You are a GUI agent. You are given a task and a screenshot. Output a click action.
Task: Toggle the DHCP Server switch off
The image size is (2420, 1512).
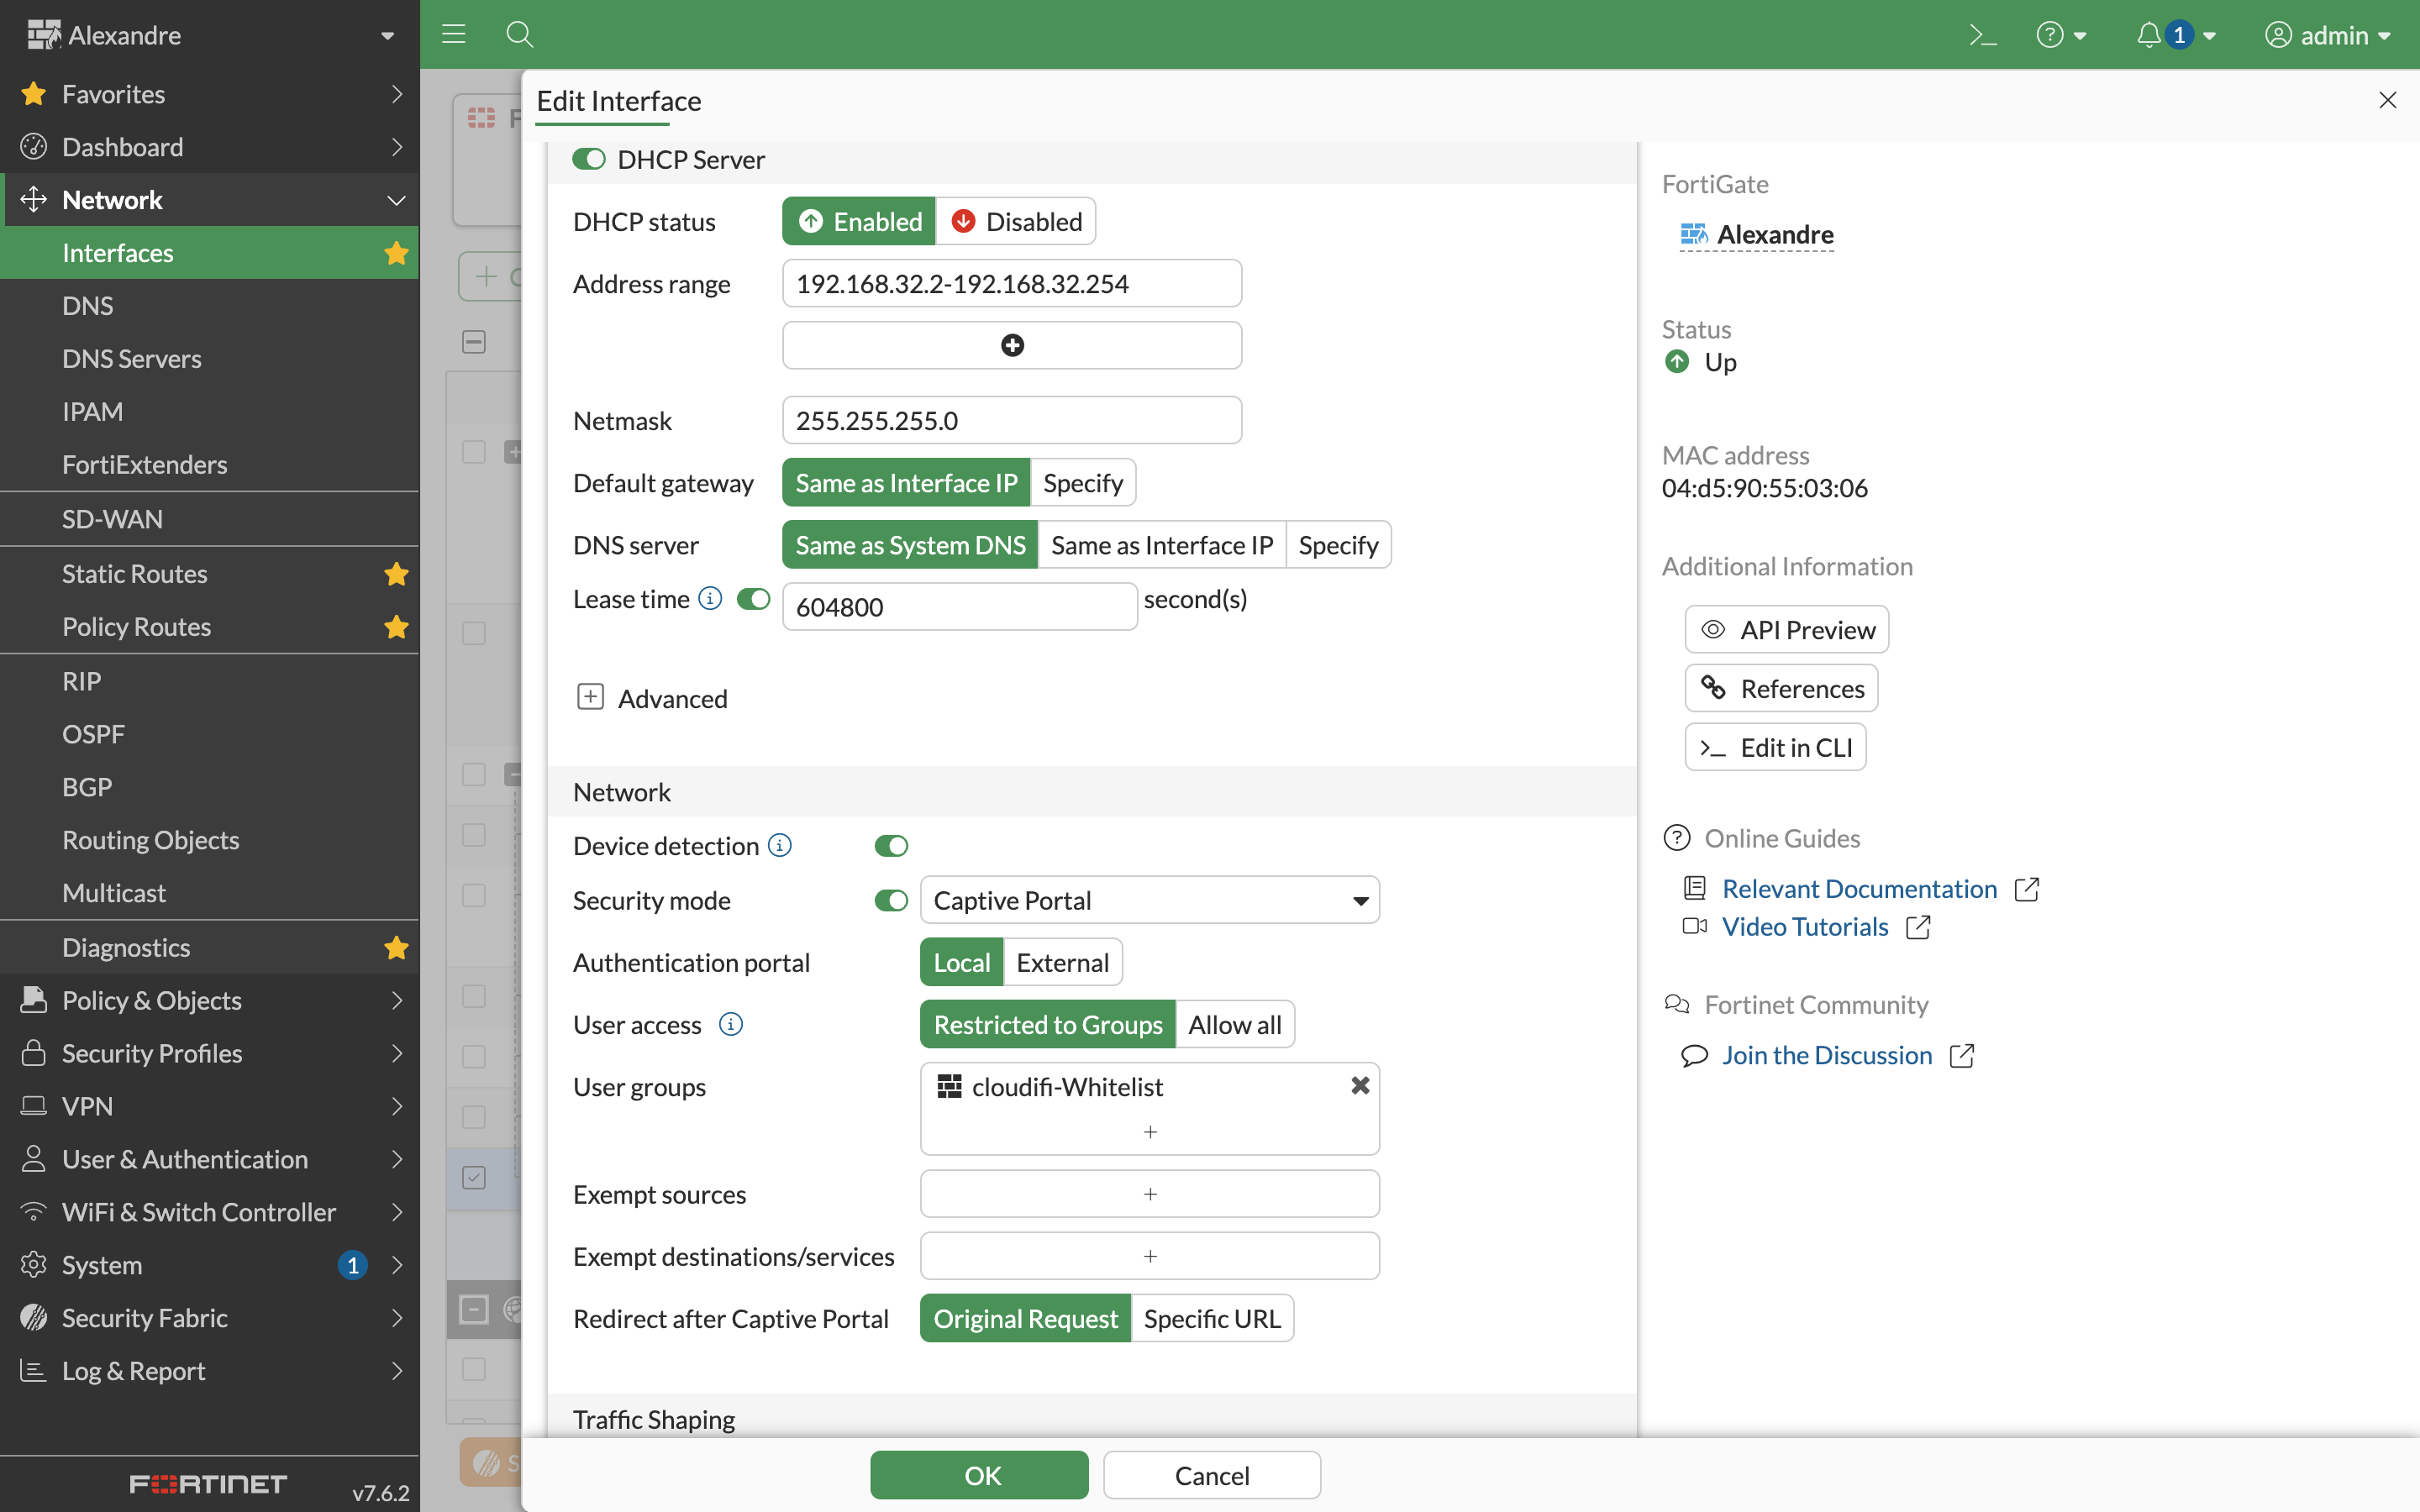[589, 159]
